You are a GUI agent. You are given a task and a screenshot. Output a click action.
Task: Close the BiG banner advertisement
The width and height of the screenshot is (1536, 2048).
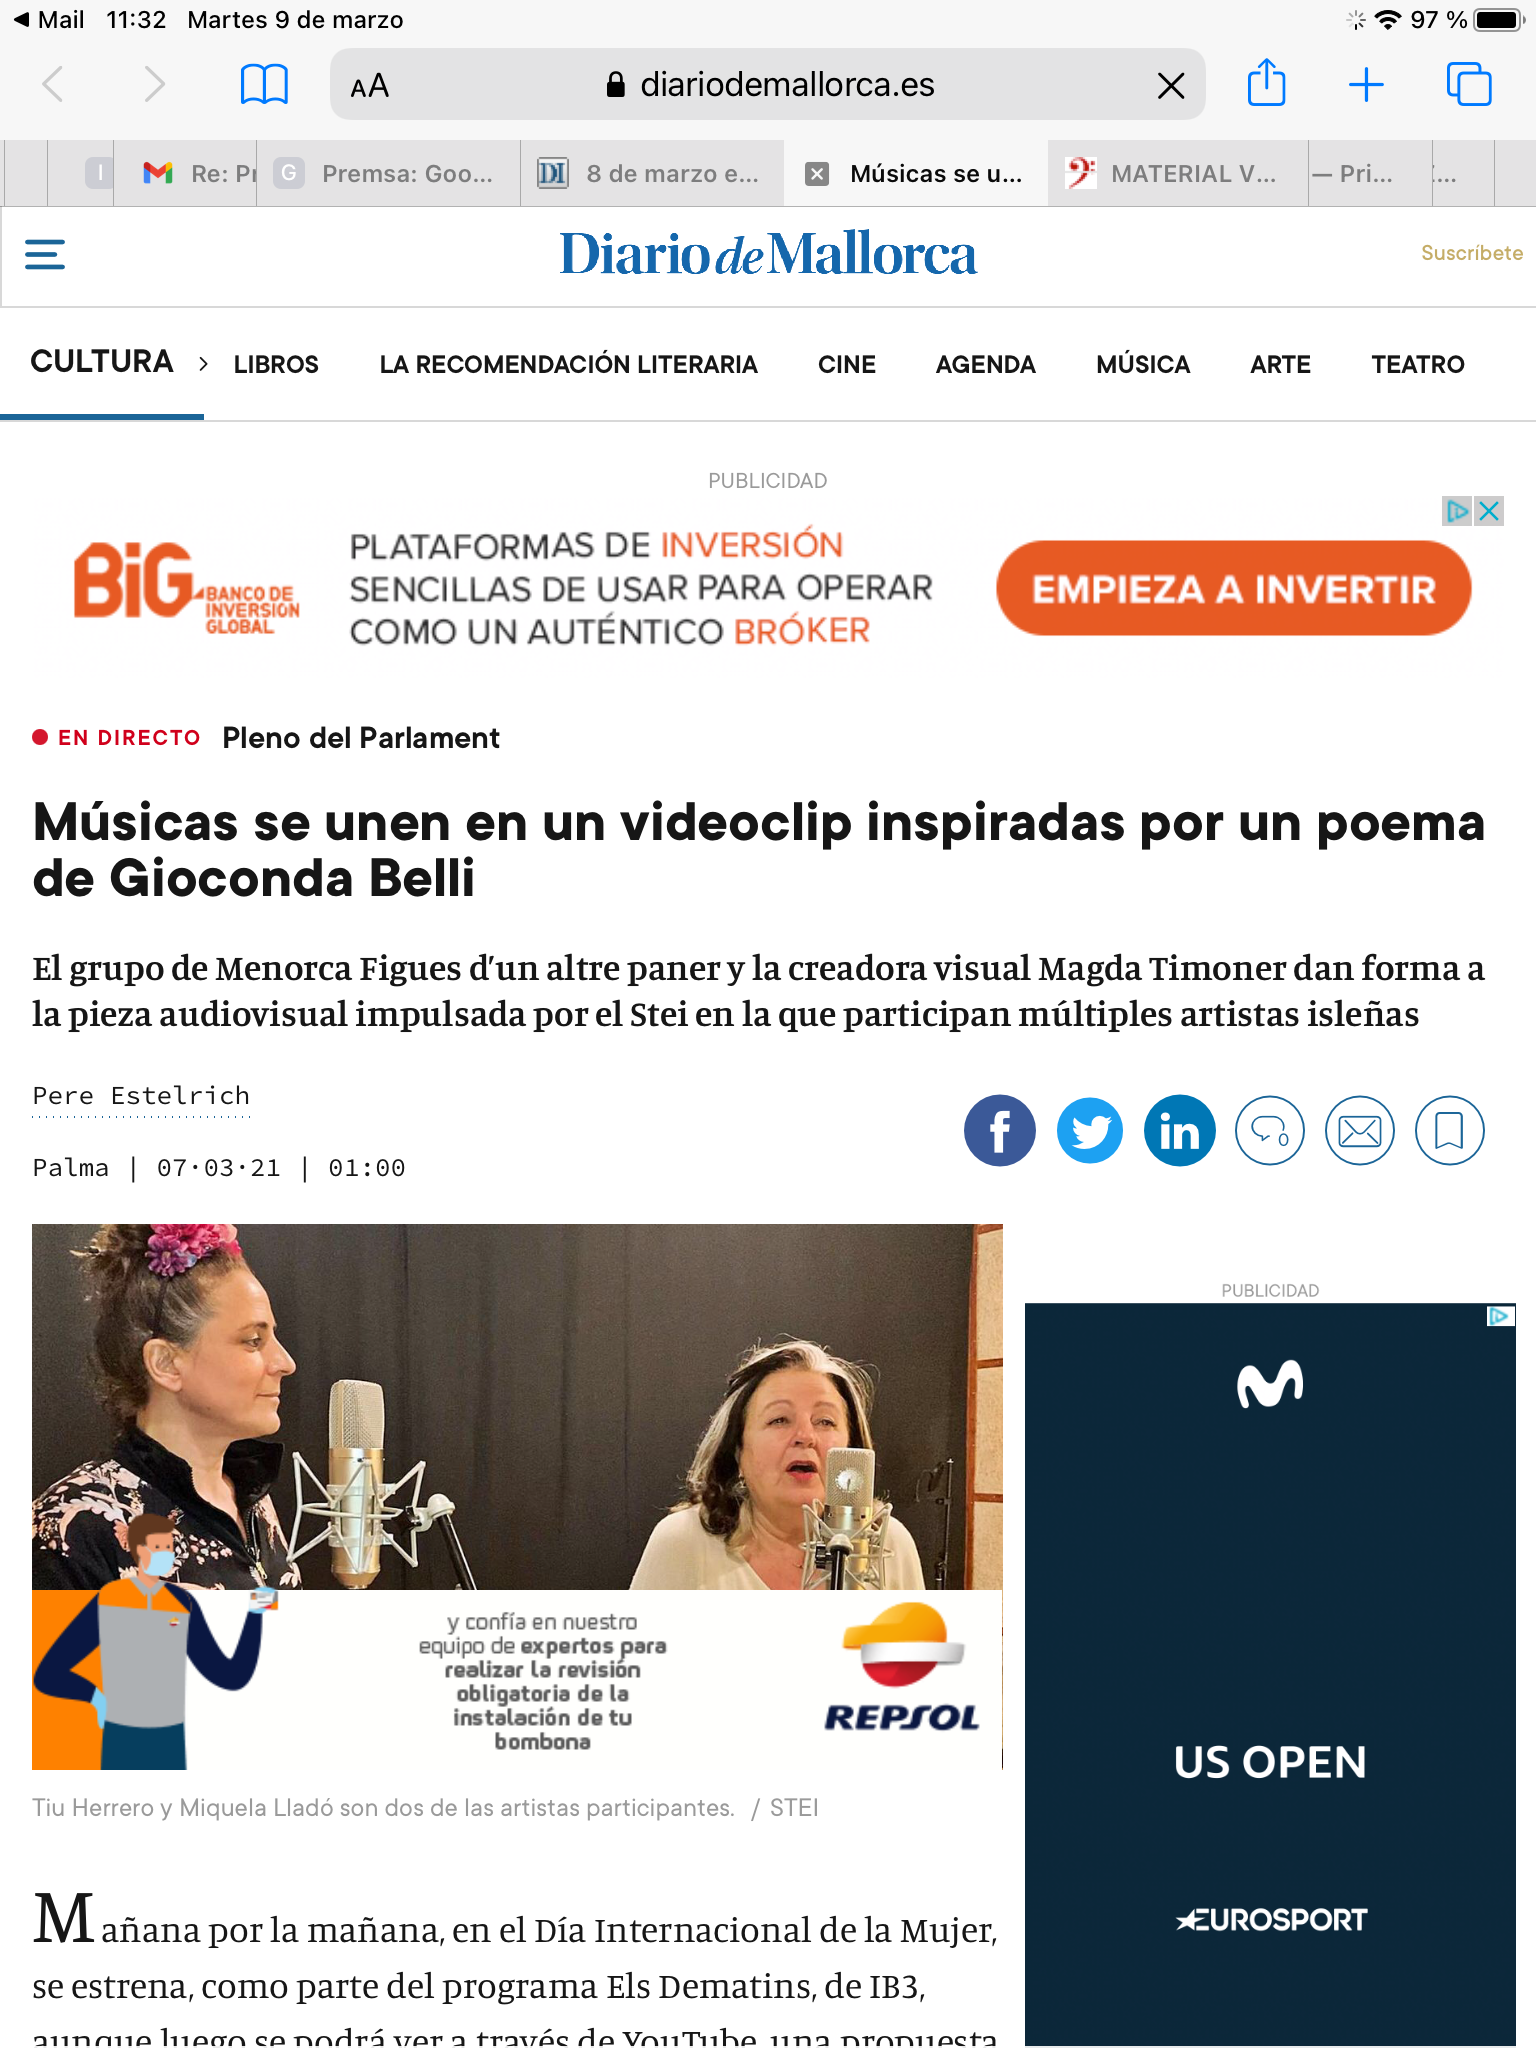(1490, 511)
